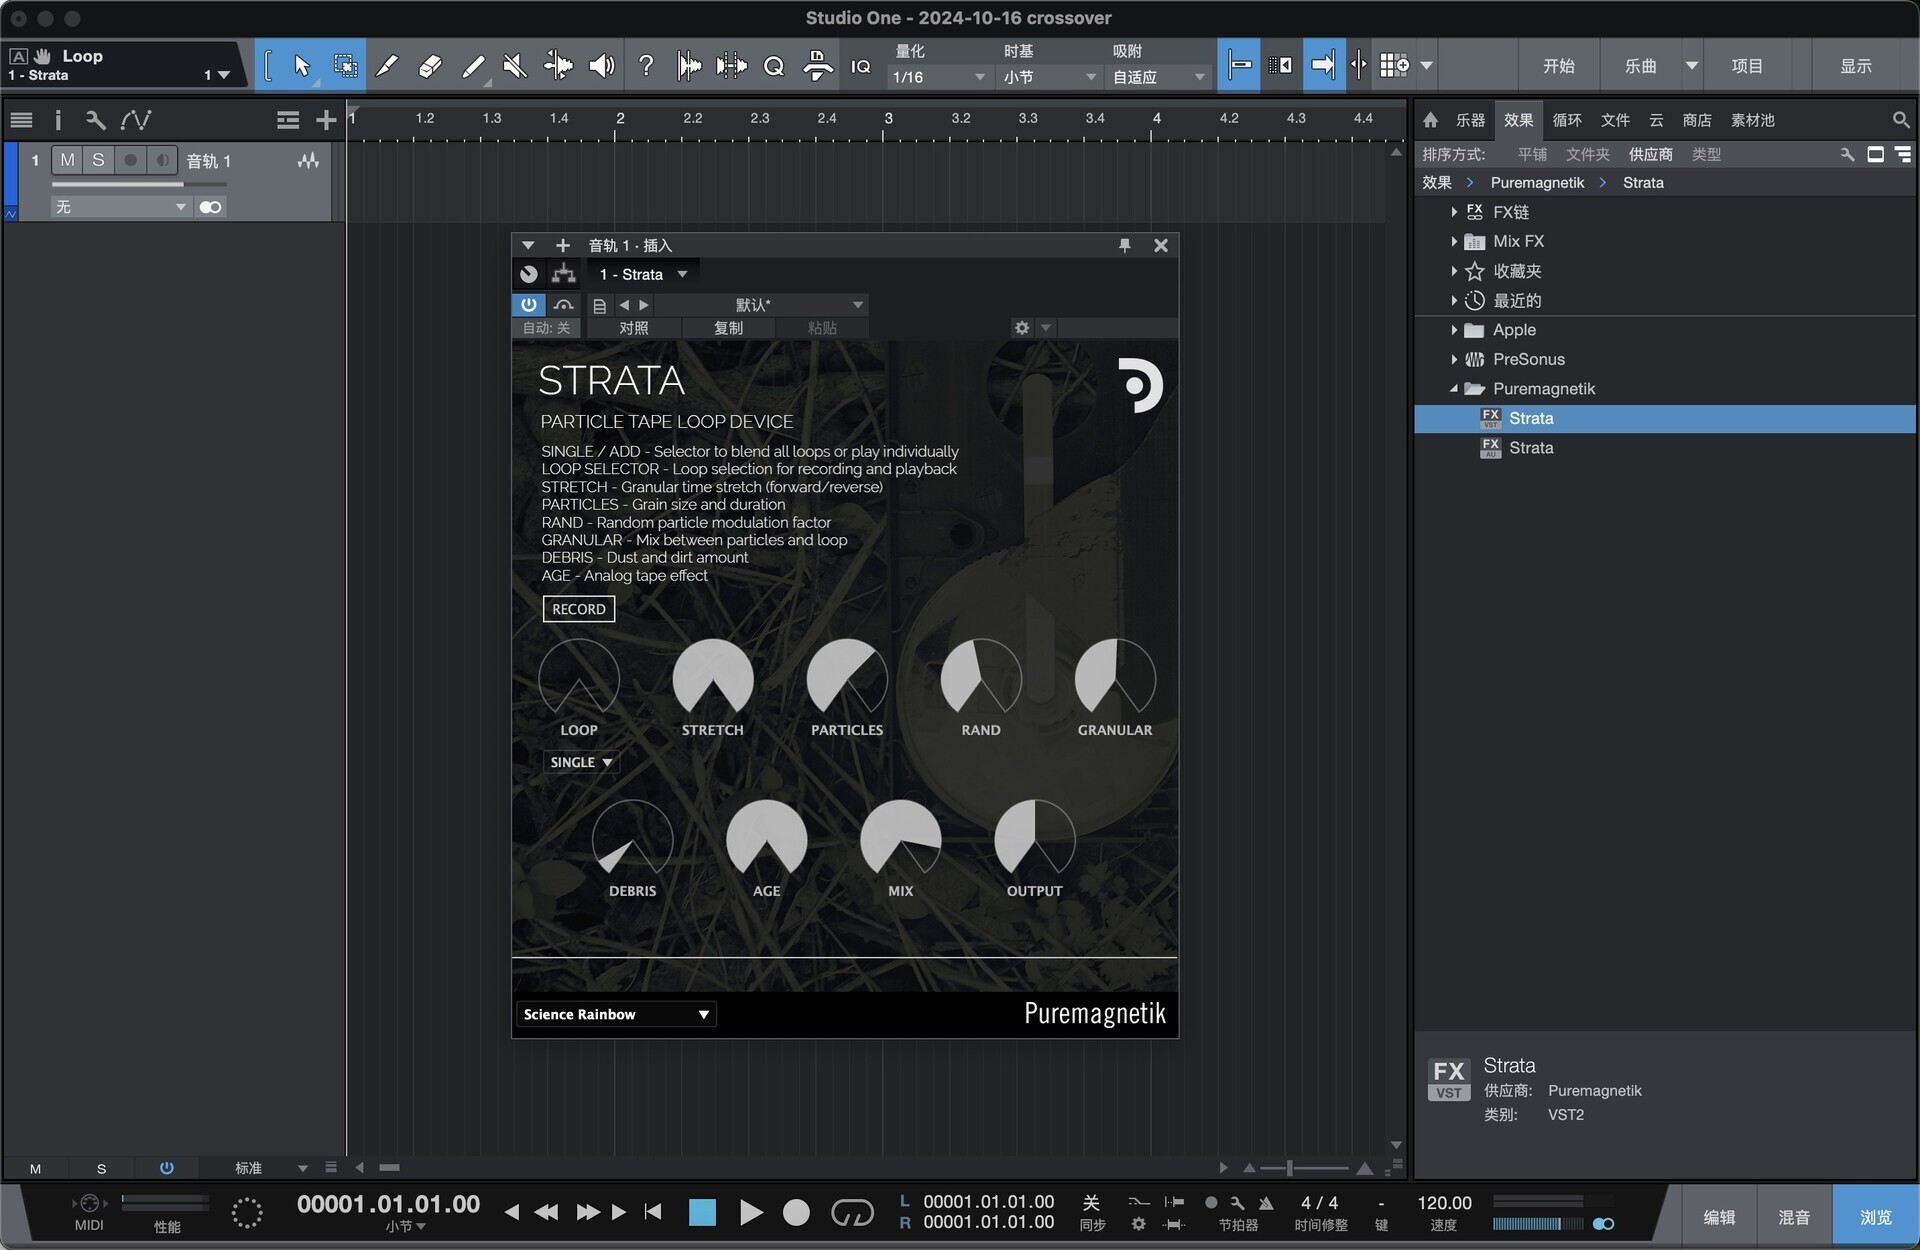The height and width of the screenshot is (1250, 1920).
Task: Open the wrench track options
Action: tap(95, 120)
